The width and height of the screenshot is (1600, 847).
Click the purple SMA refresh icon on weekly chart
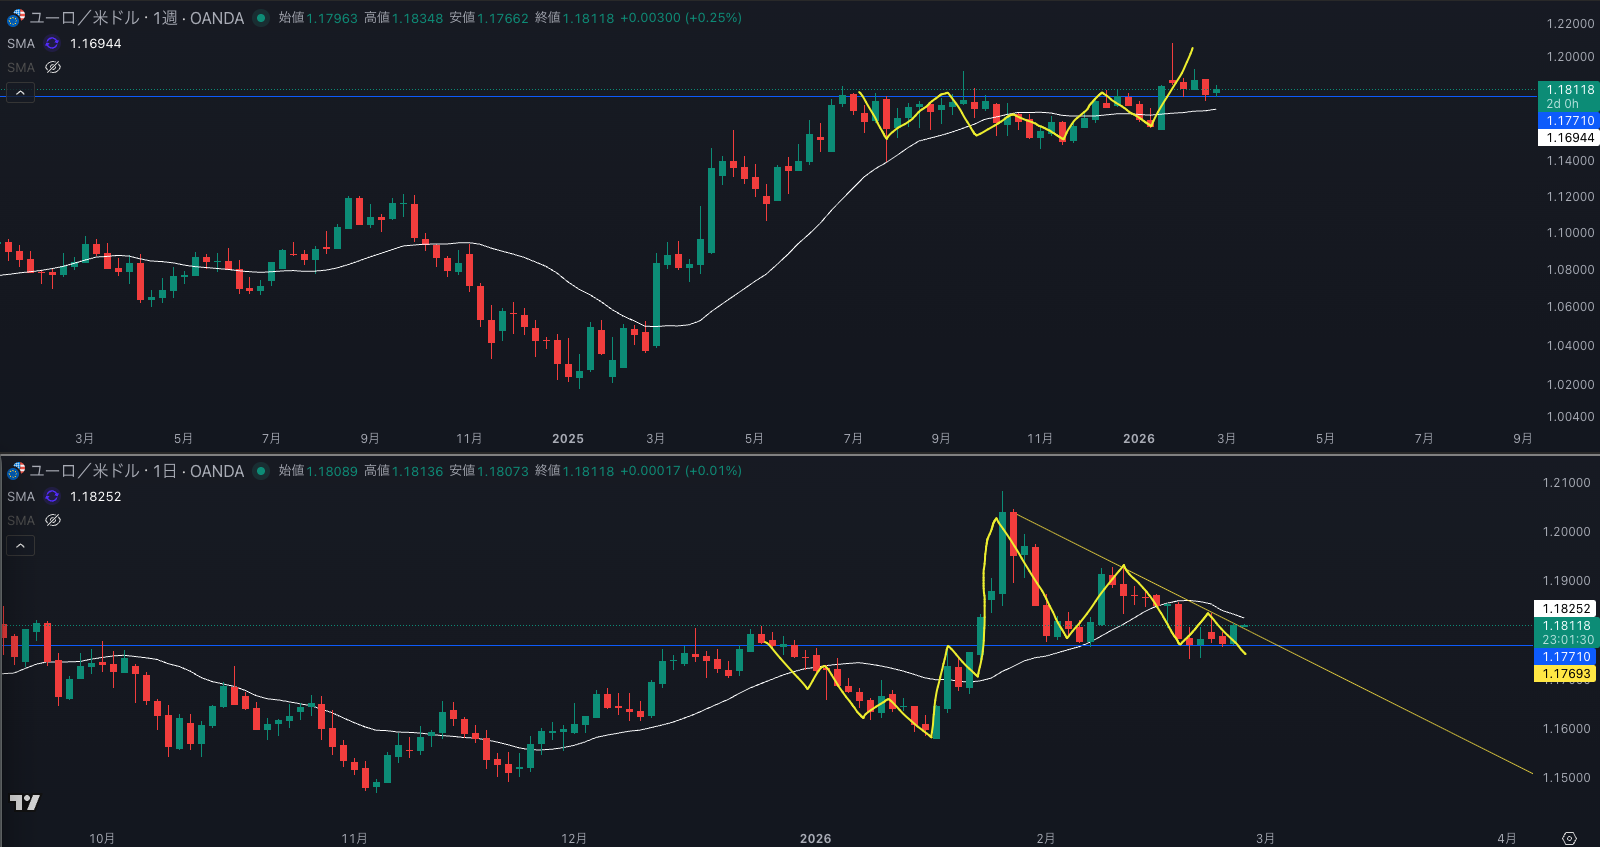52,44
